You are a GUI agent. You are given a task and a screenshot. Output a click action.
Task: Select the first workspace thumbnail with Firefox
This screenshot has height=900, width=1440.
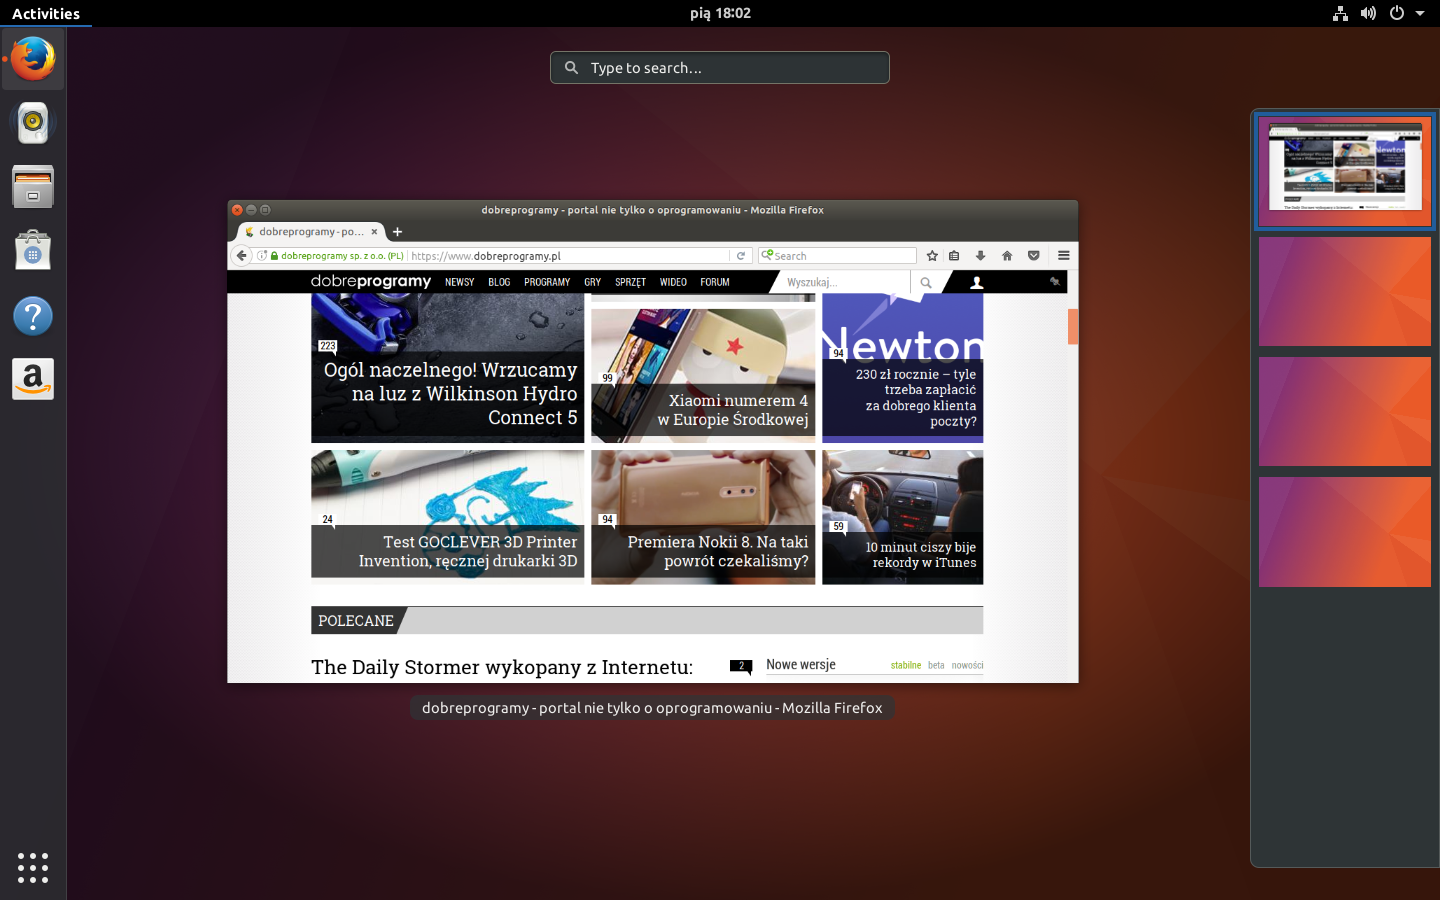pos(1345,170)
